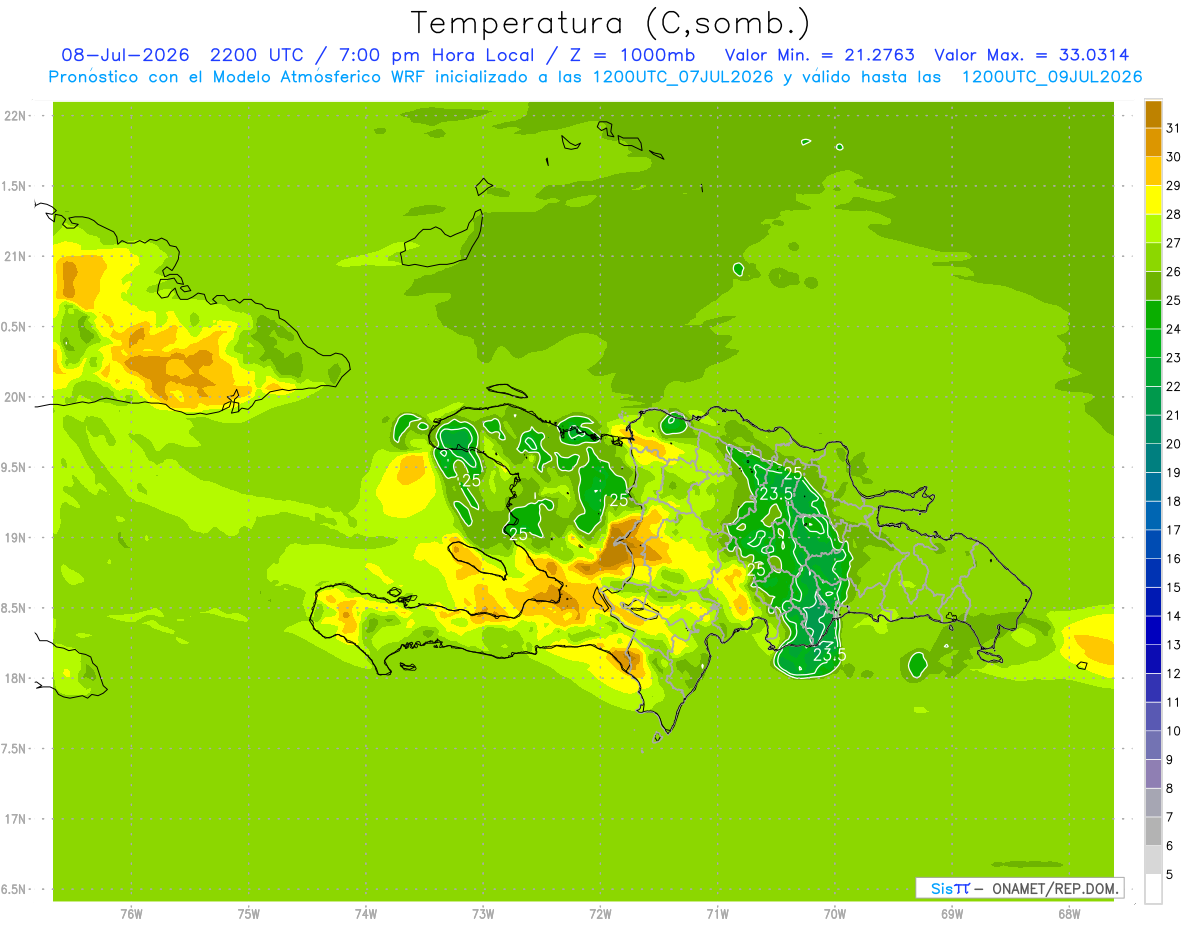Image resolution: width=1200 pixels, height=927 pixels.
Task: Click the colorbar label "28"
Action: pyautogui.click(x=1174, y=215)
